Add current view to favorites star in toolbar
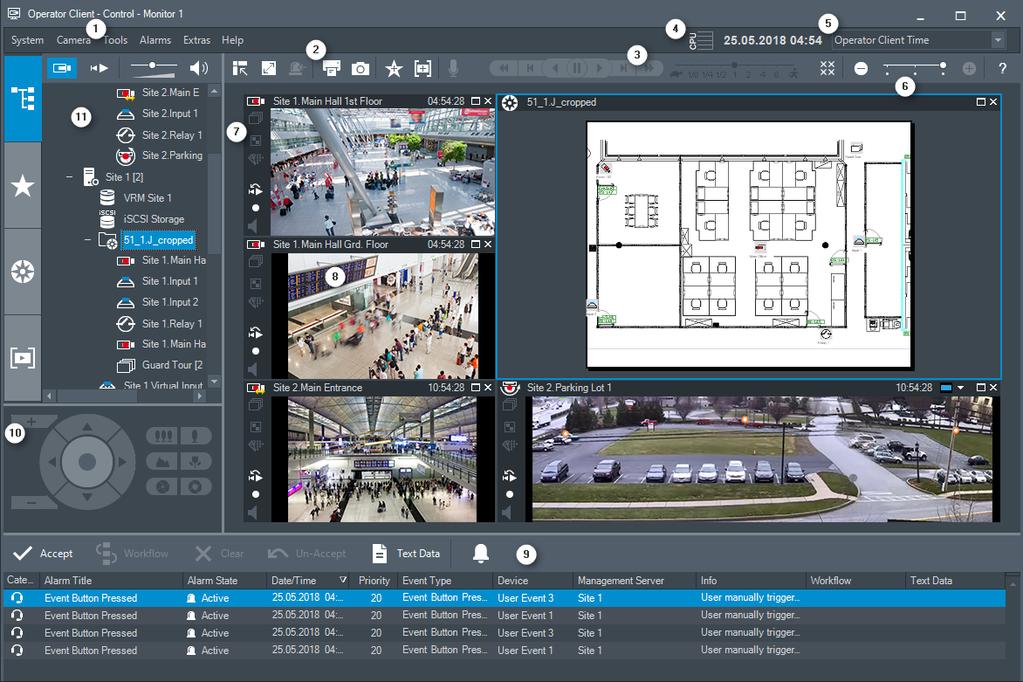The height and width of the screenshot is (682, 1023). tap(393, 69)
